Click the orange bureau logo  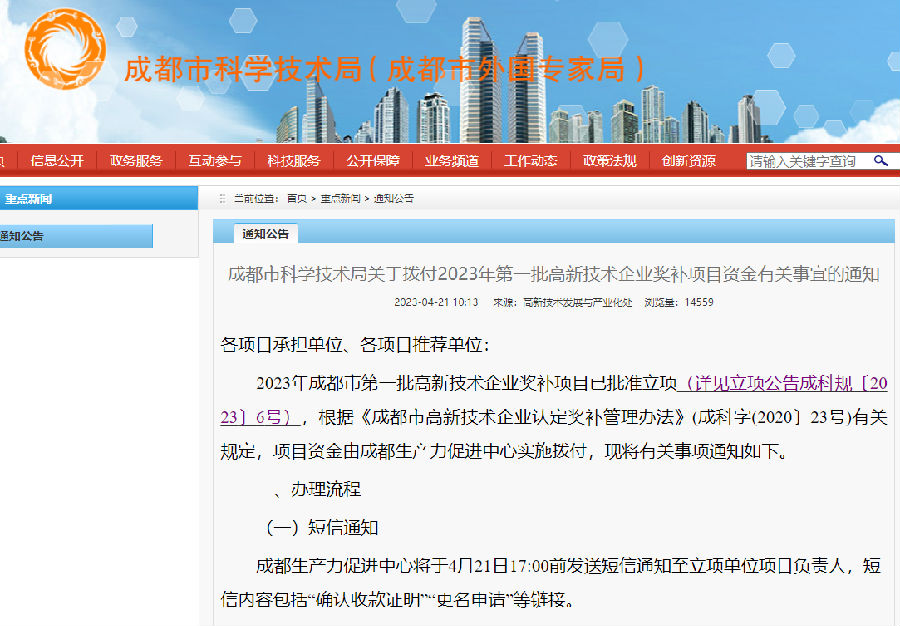tap(64, 50)
